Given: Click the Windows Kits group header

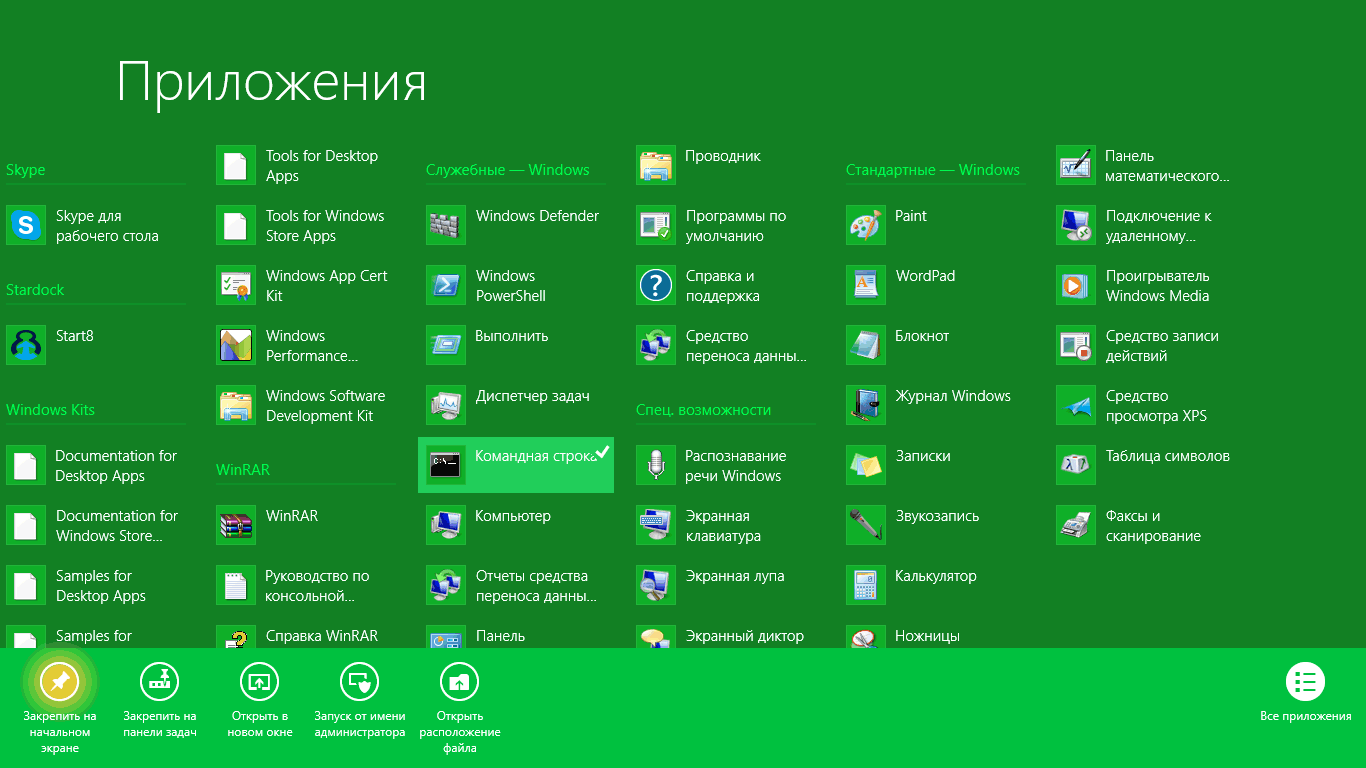Looking at the screenshot, I should (x=50, y=410).
